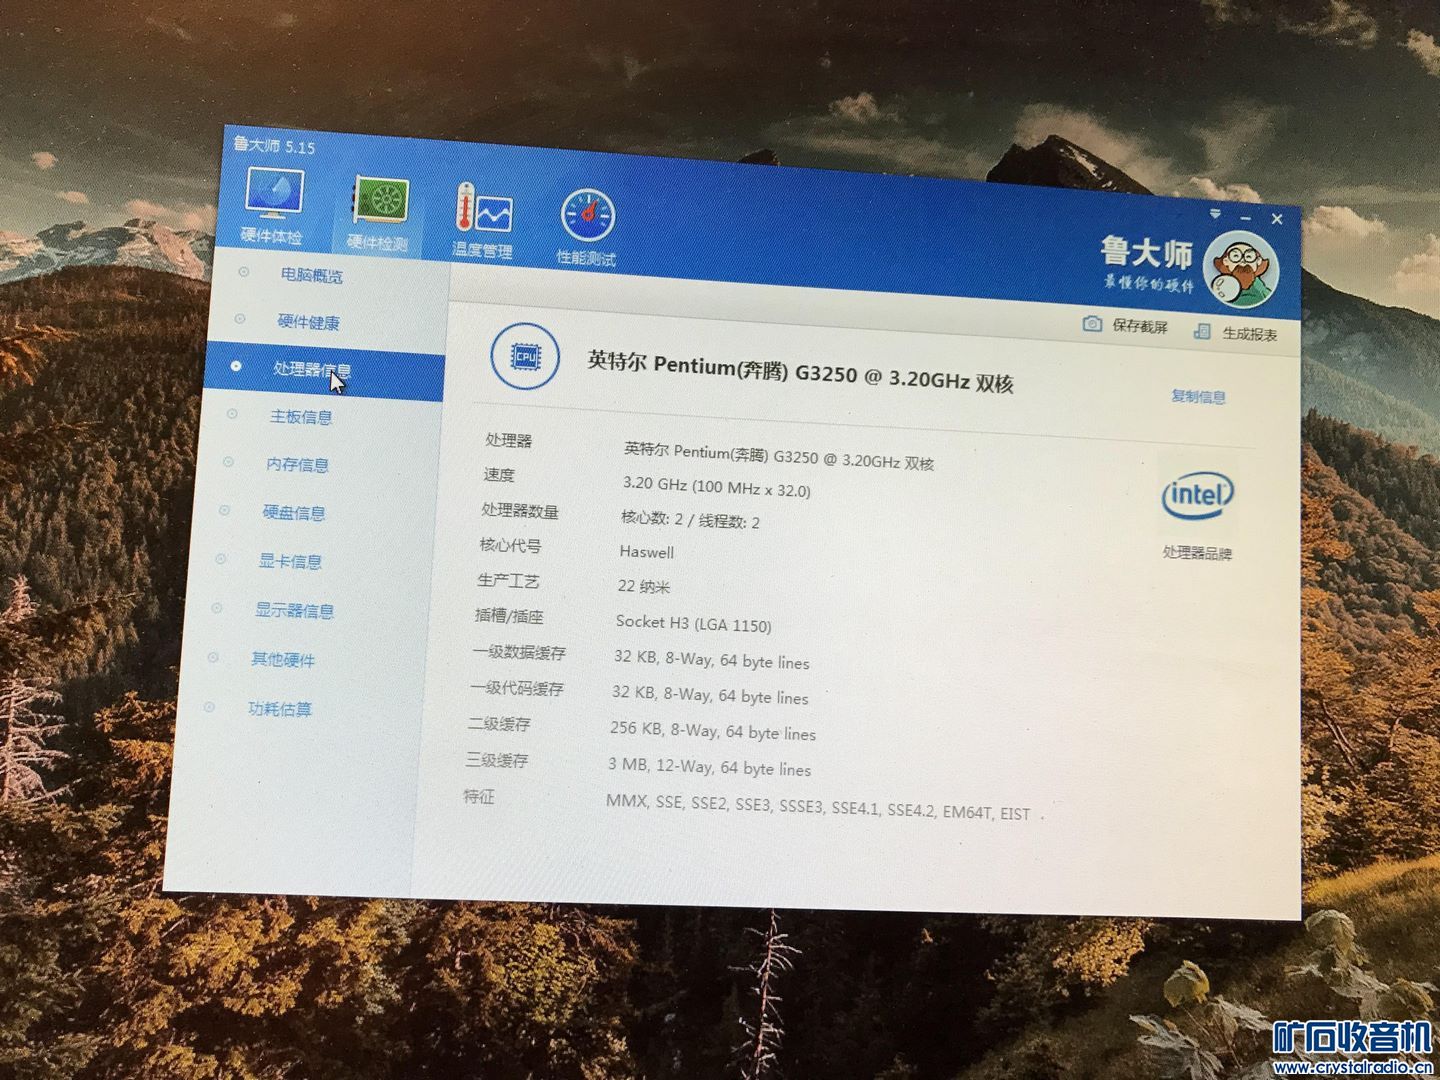Click the MMX, SSE features list value
The width and height of the screenshot is (1440, 1080).
coord(818,808)
